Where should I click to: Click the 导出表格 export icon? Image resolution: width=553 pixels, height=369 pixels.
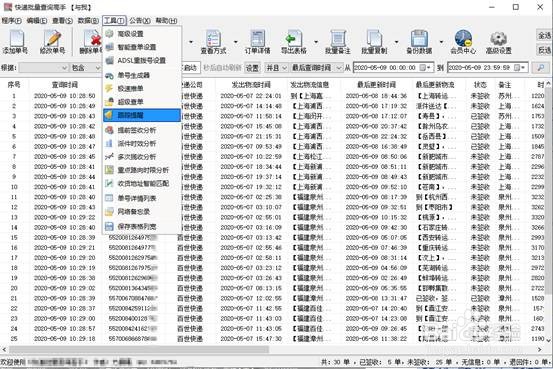click(x=293, y=42)
